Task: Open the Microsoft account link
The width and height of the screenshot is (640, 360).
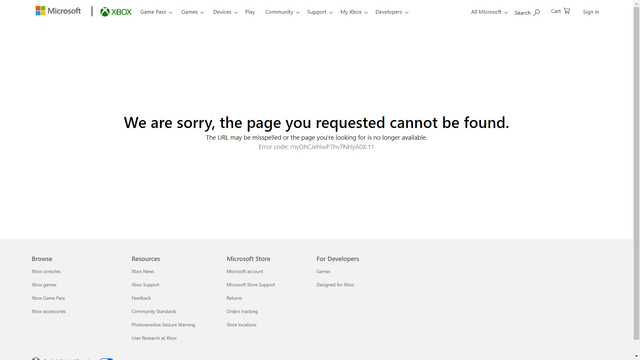Action: click(244, 271)
